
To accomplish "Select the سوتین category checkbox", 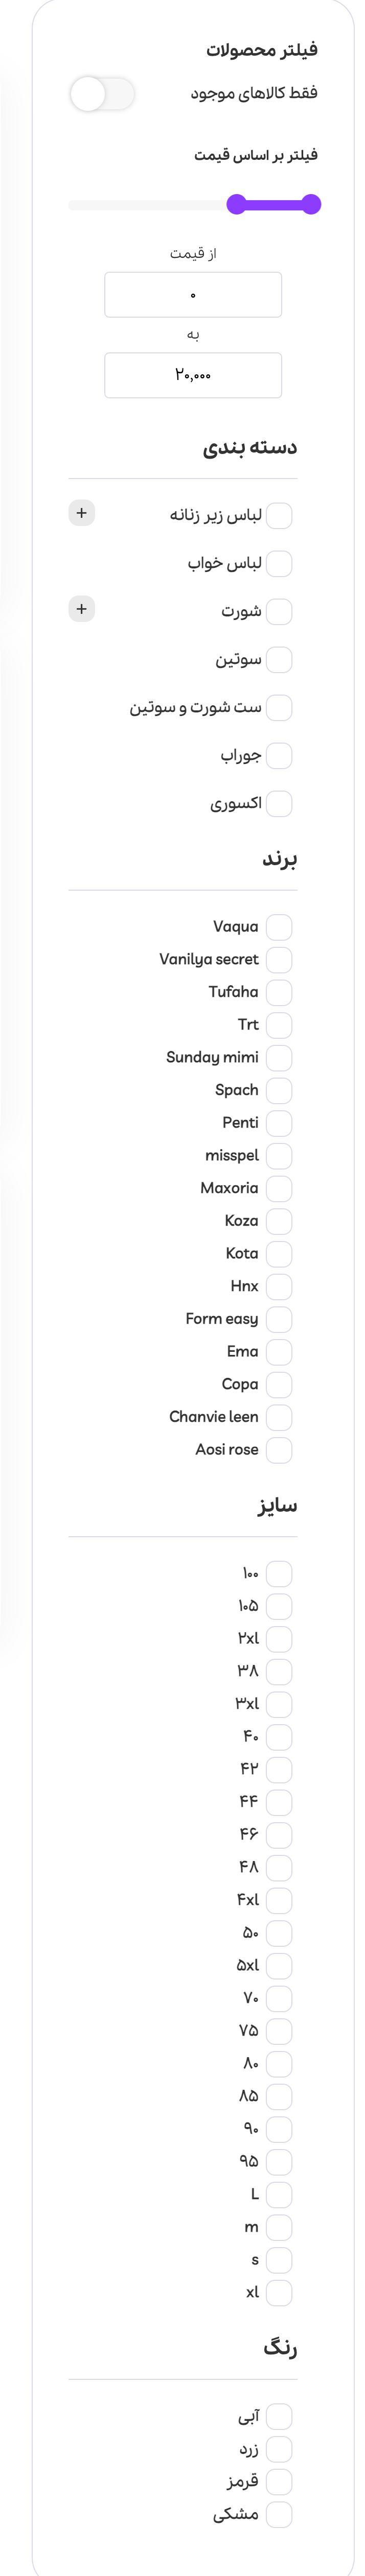I will tap(279, 660).
